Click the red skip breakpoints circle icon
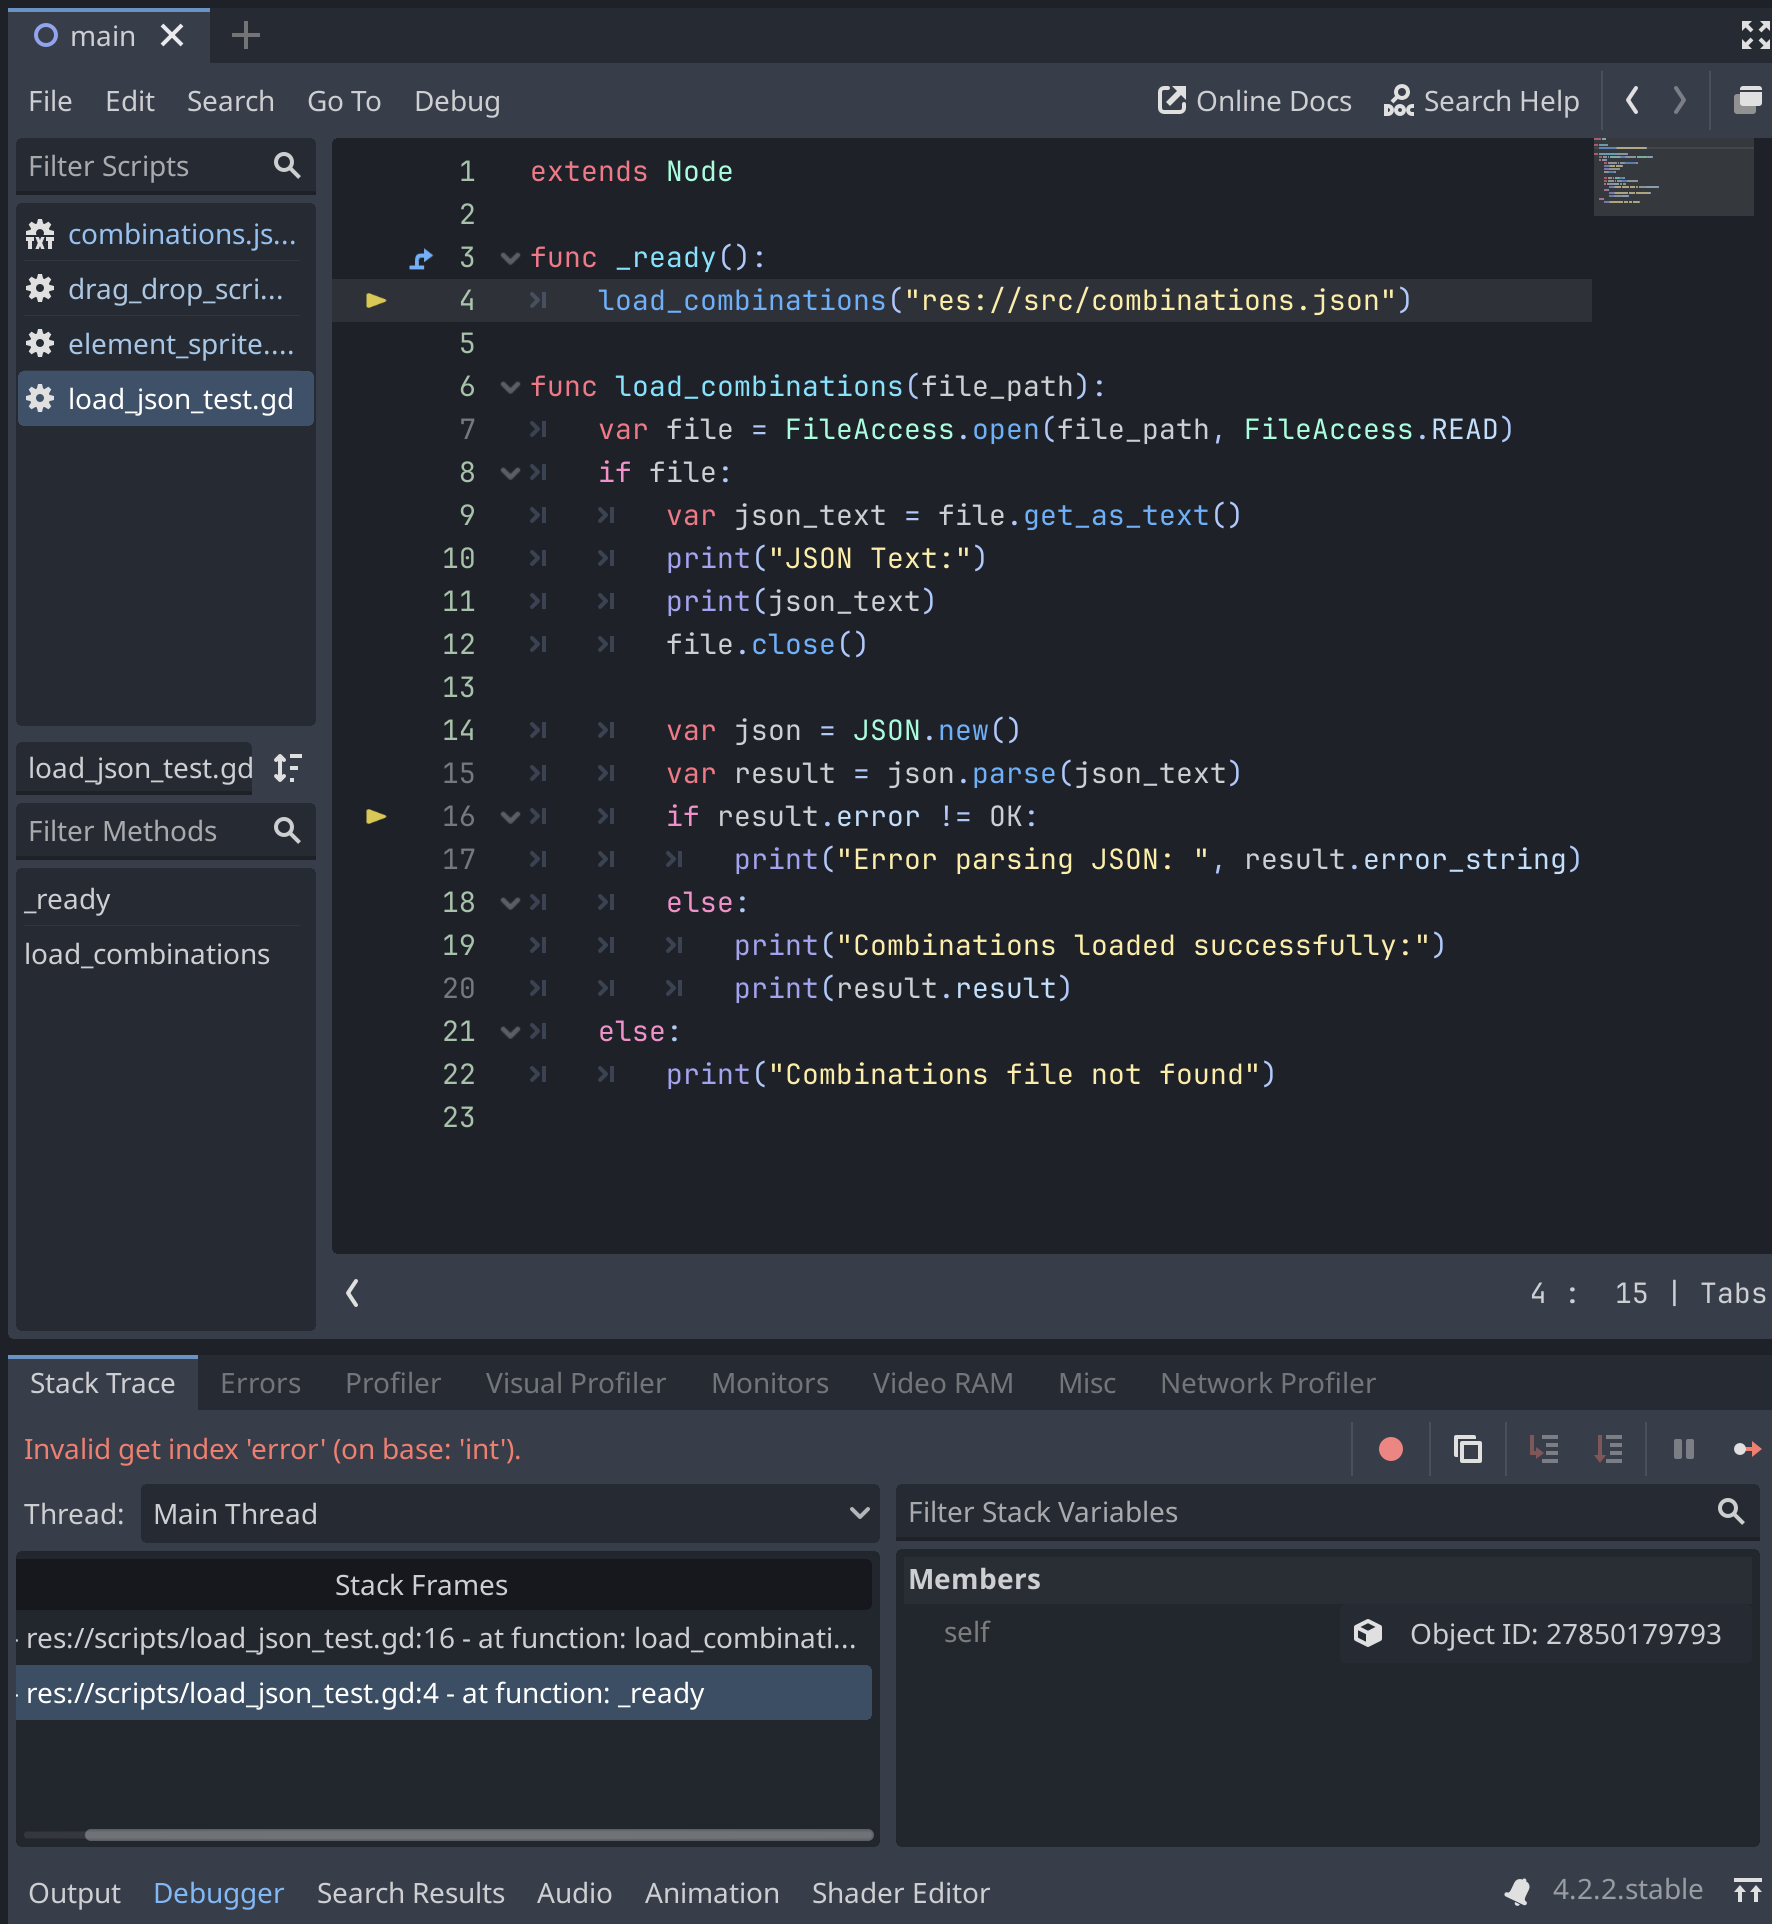The height and width of the screenshot is (1924, 1772). 1390,1449
